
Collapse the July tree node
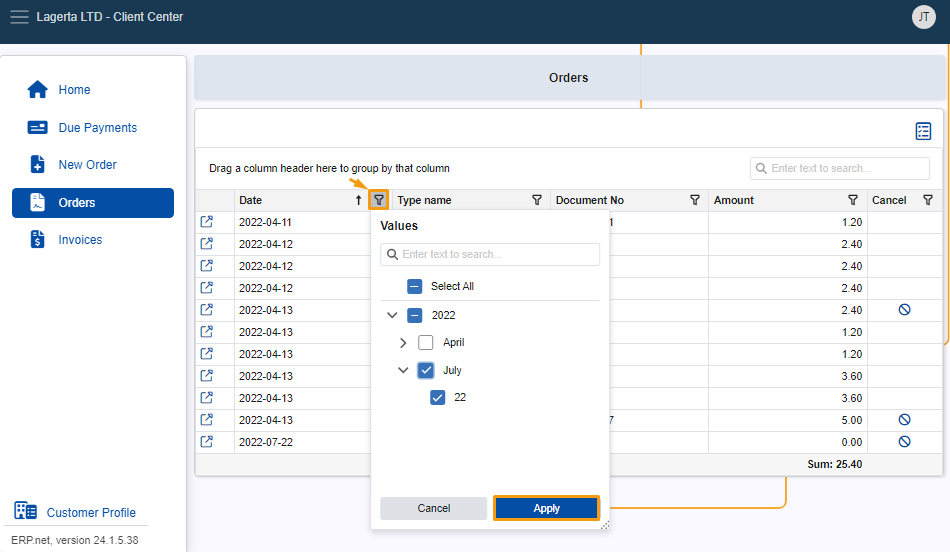[x=404, y=370]
